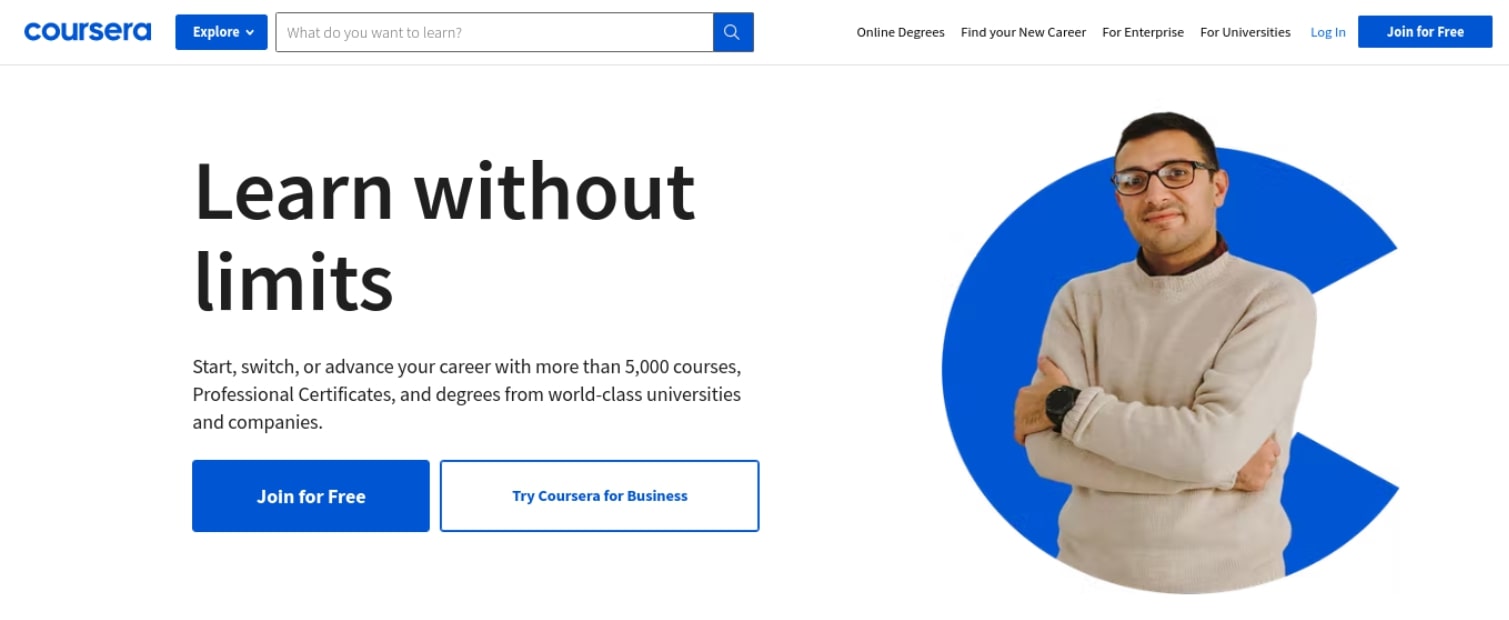Viewport: 1509px width, 620px height.
Task: Click the "Learn without limits" headline
Action: pyautogui.click(x=444, y=235)
